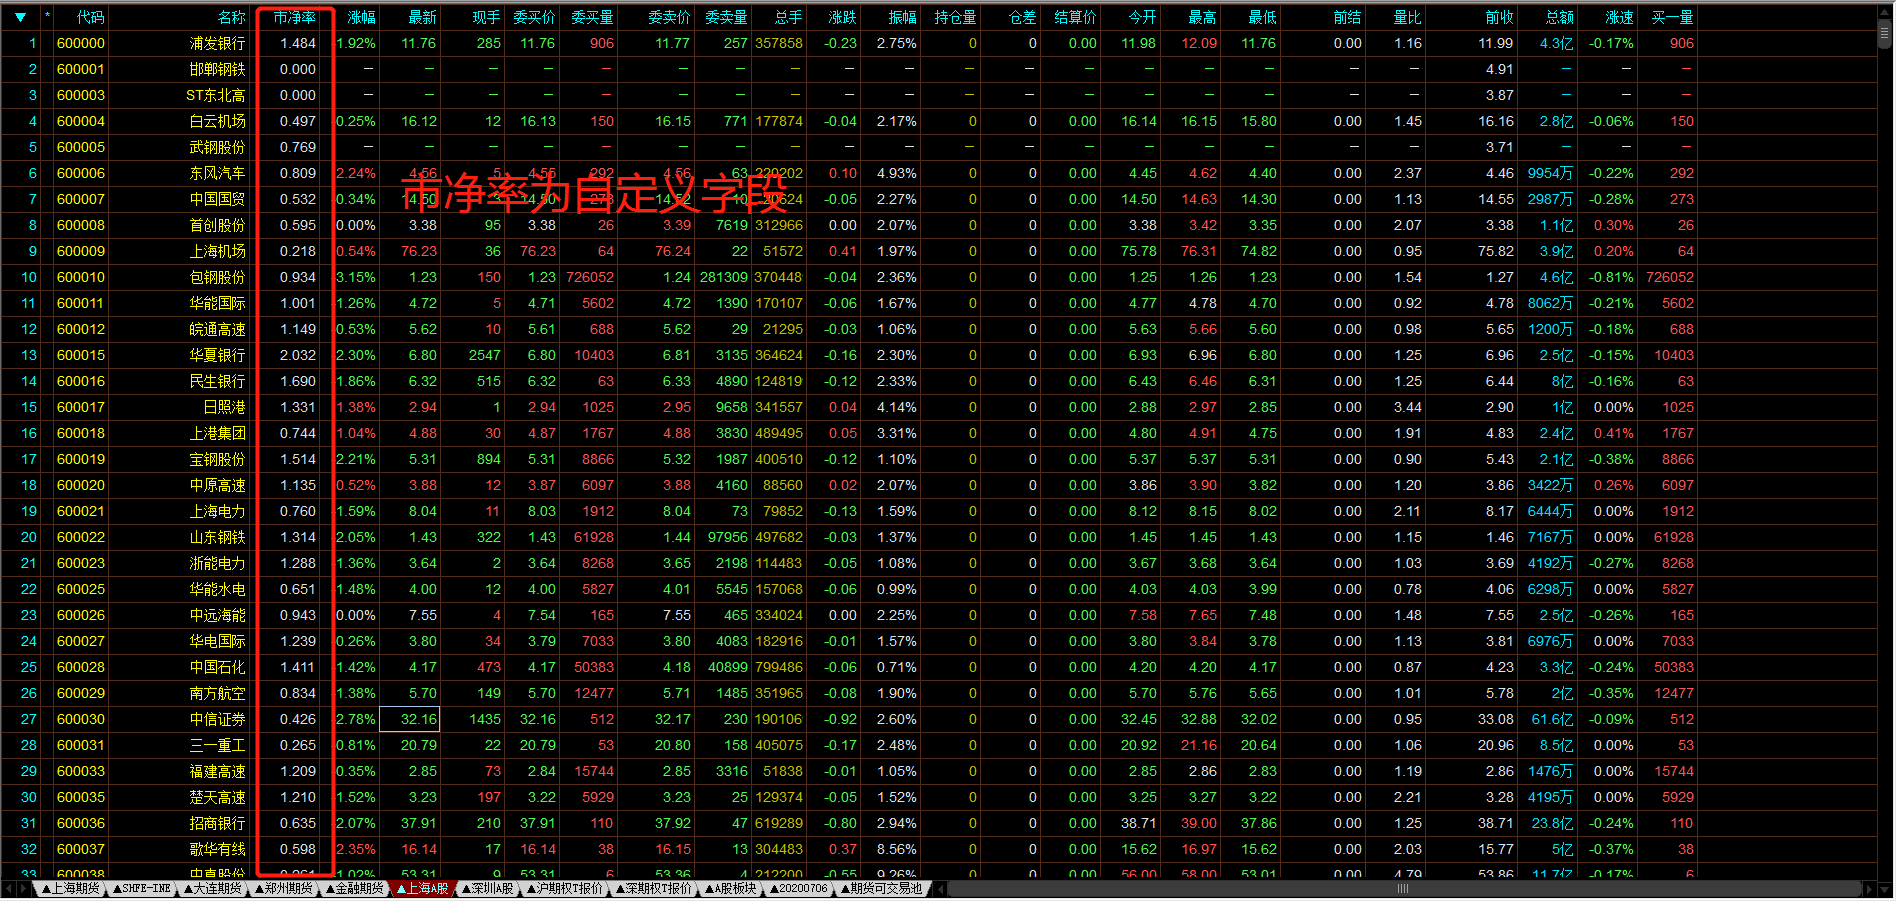1897x902 pixels.
Task: Sort by the 涨幅 column header
Action: tap(361, 17)
